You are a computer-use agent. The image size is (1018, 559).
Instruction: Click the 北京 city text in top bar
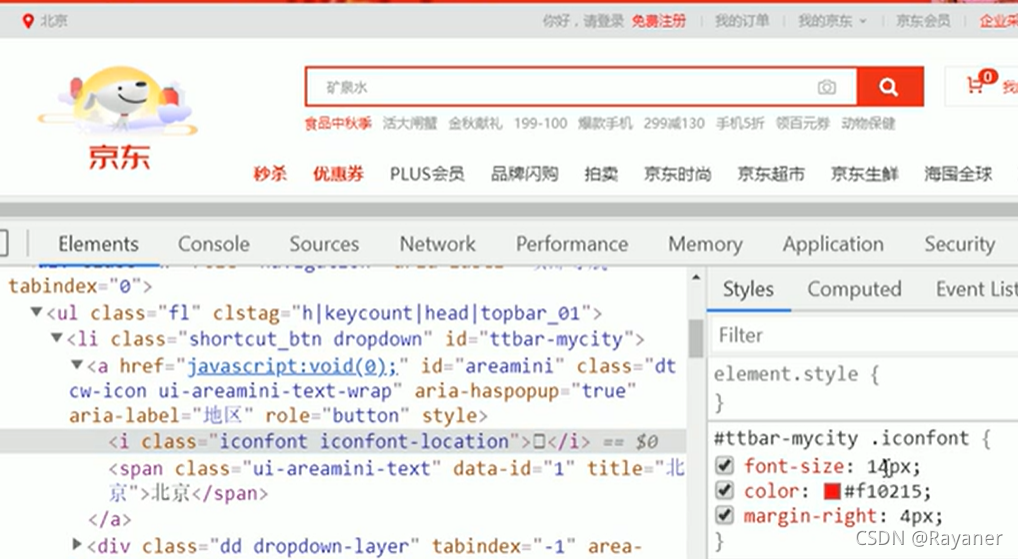54,21
